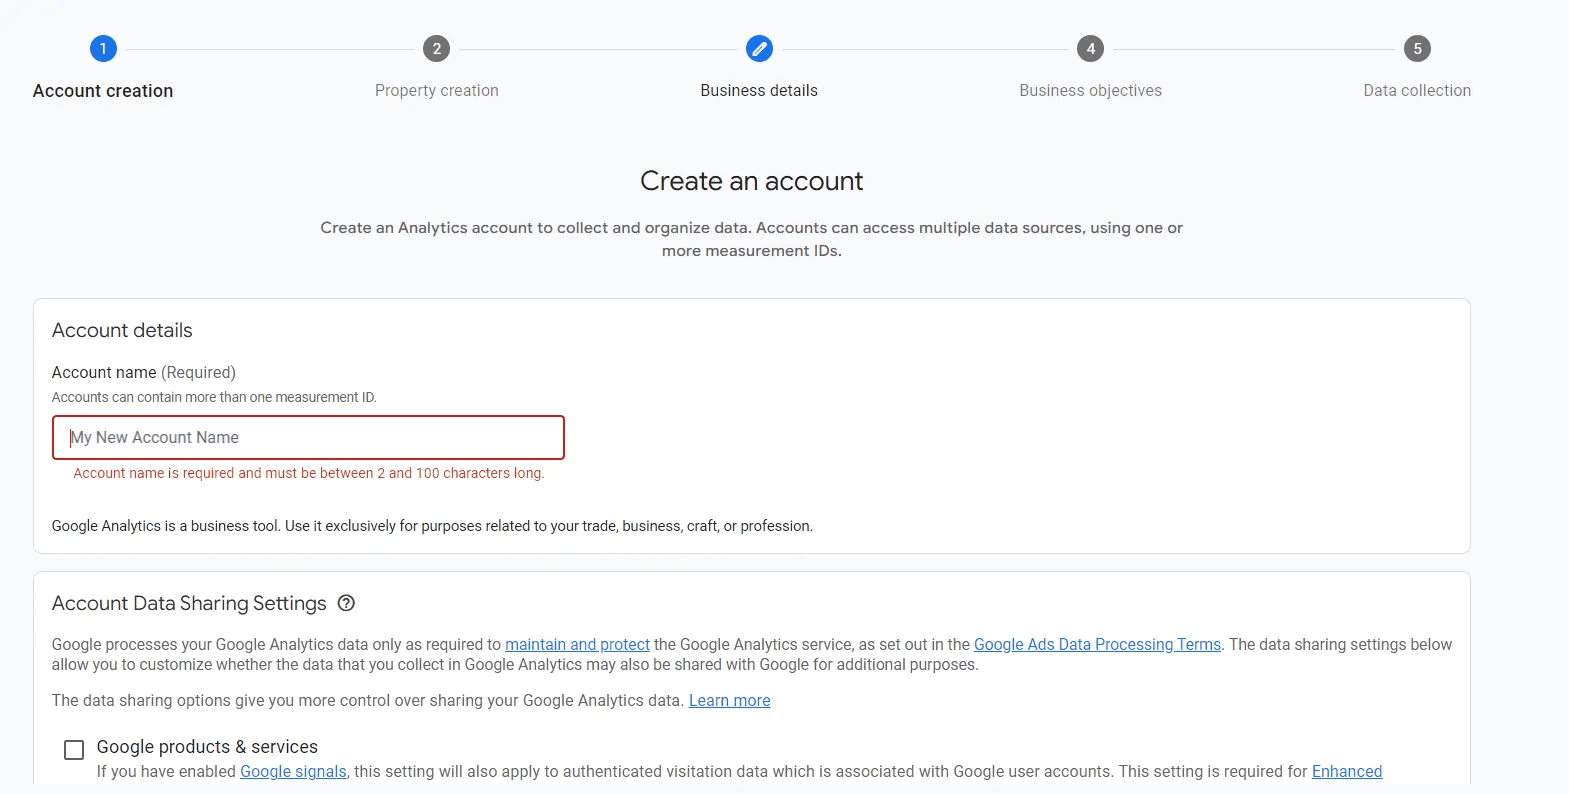Click the 'Google Analytics is a business tool' notice
The height and width of the screenshot is (794, 1569).
tap(432, 526)
